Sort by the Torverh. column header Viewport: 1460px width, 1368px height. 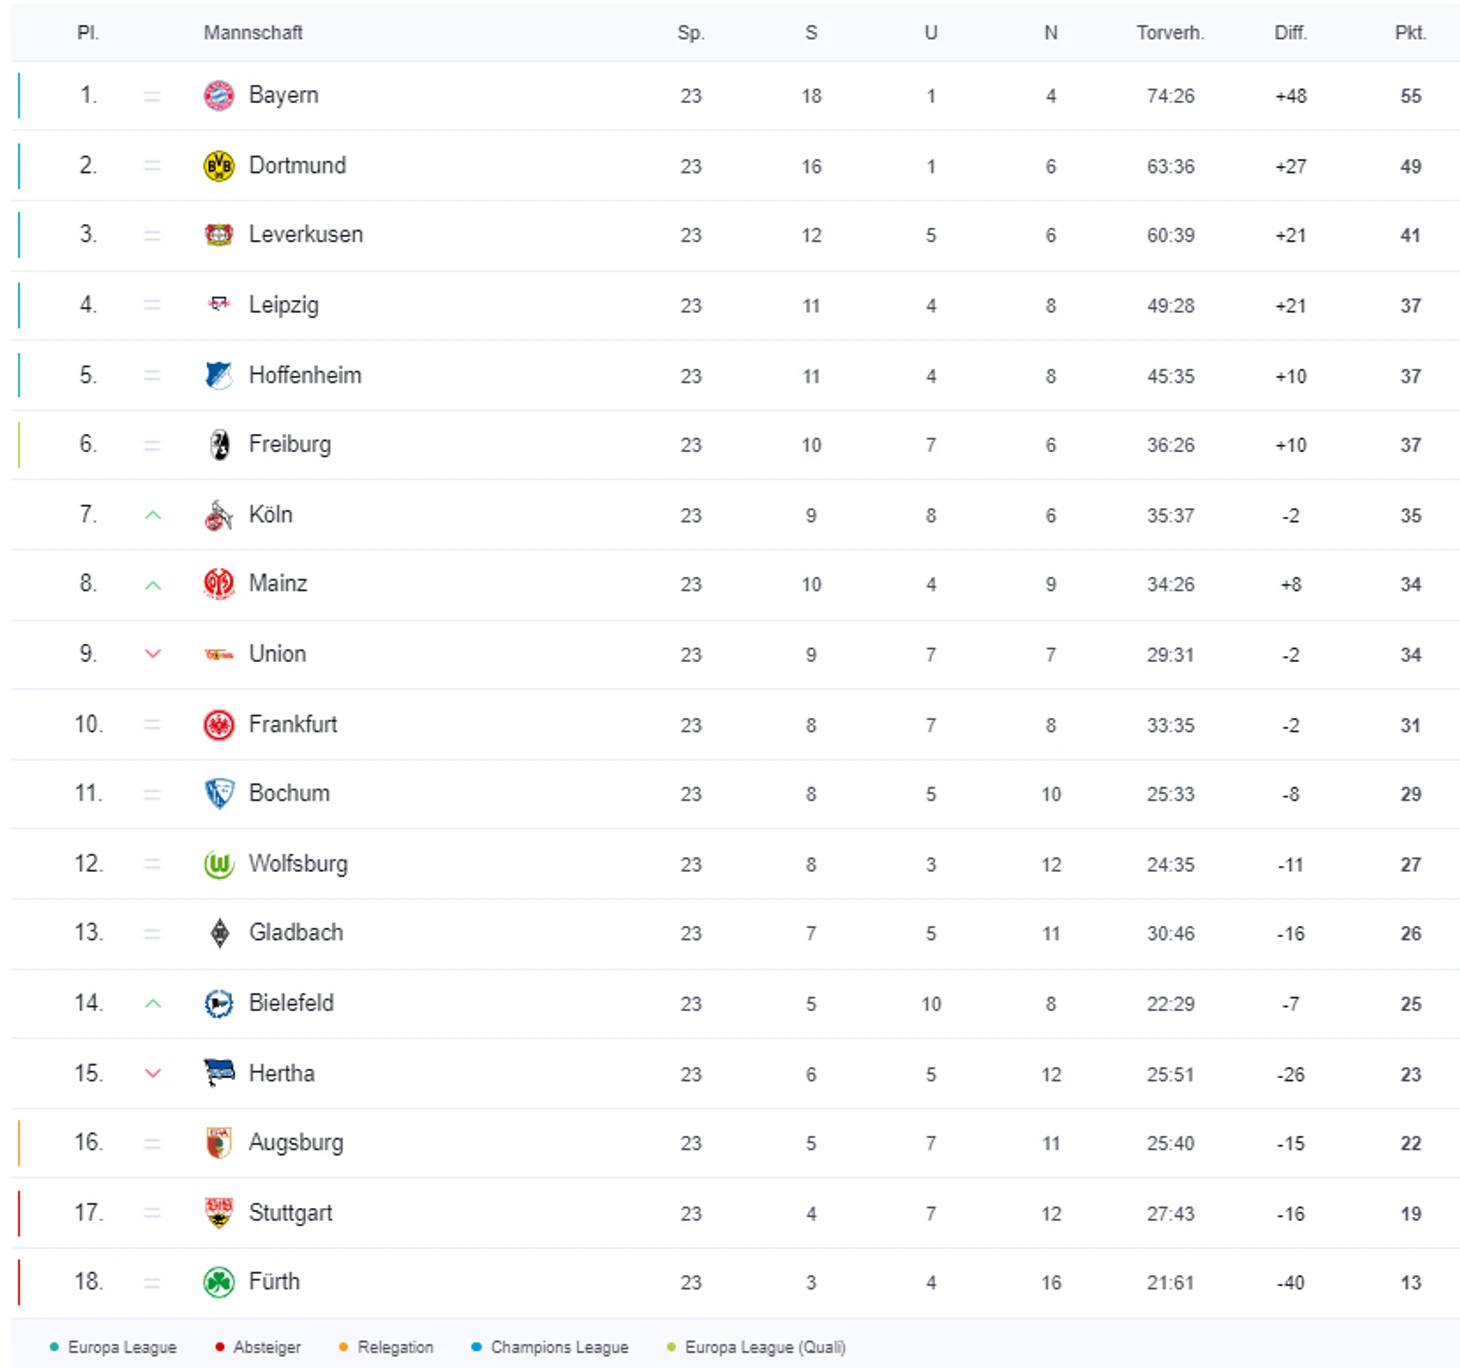tap(1170, 33)
